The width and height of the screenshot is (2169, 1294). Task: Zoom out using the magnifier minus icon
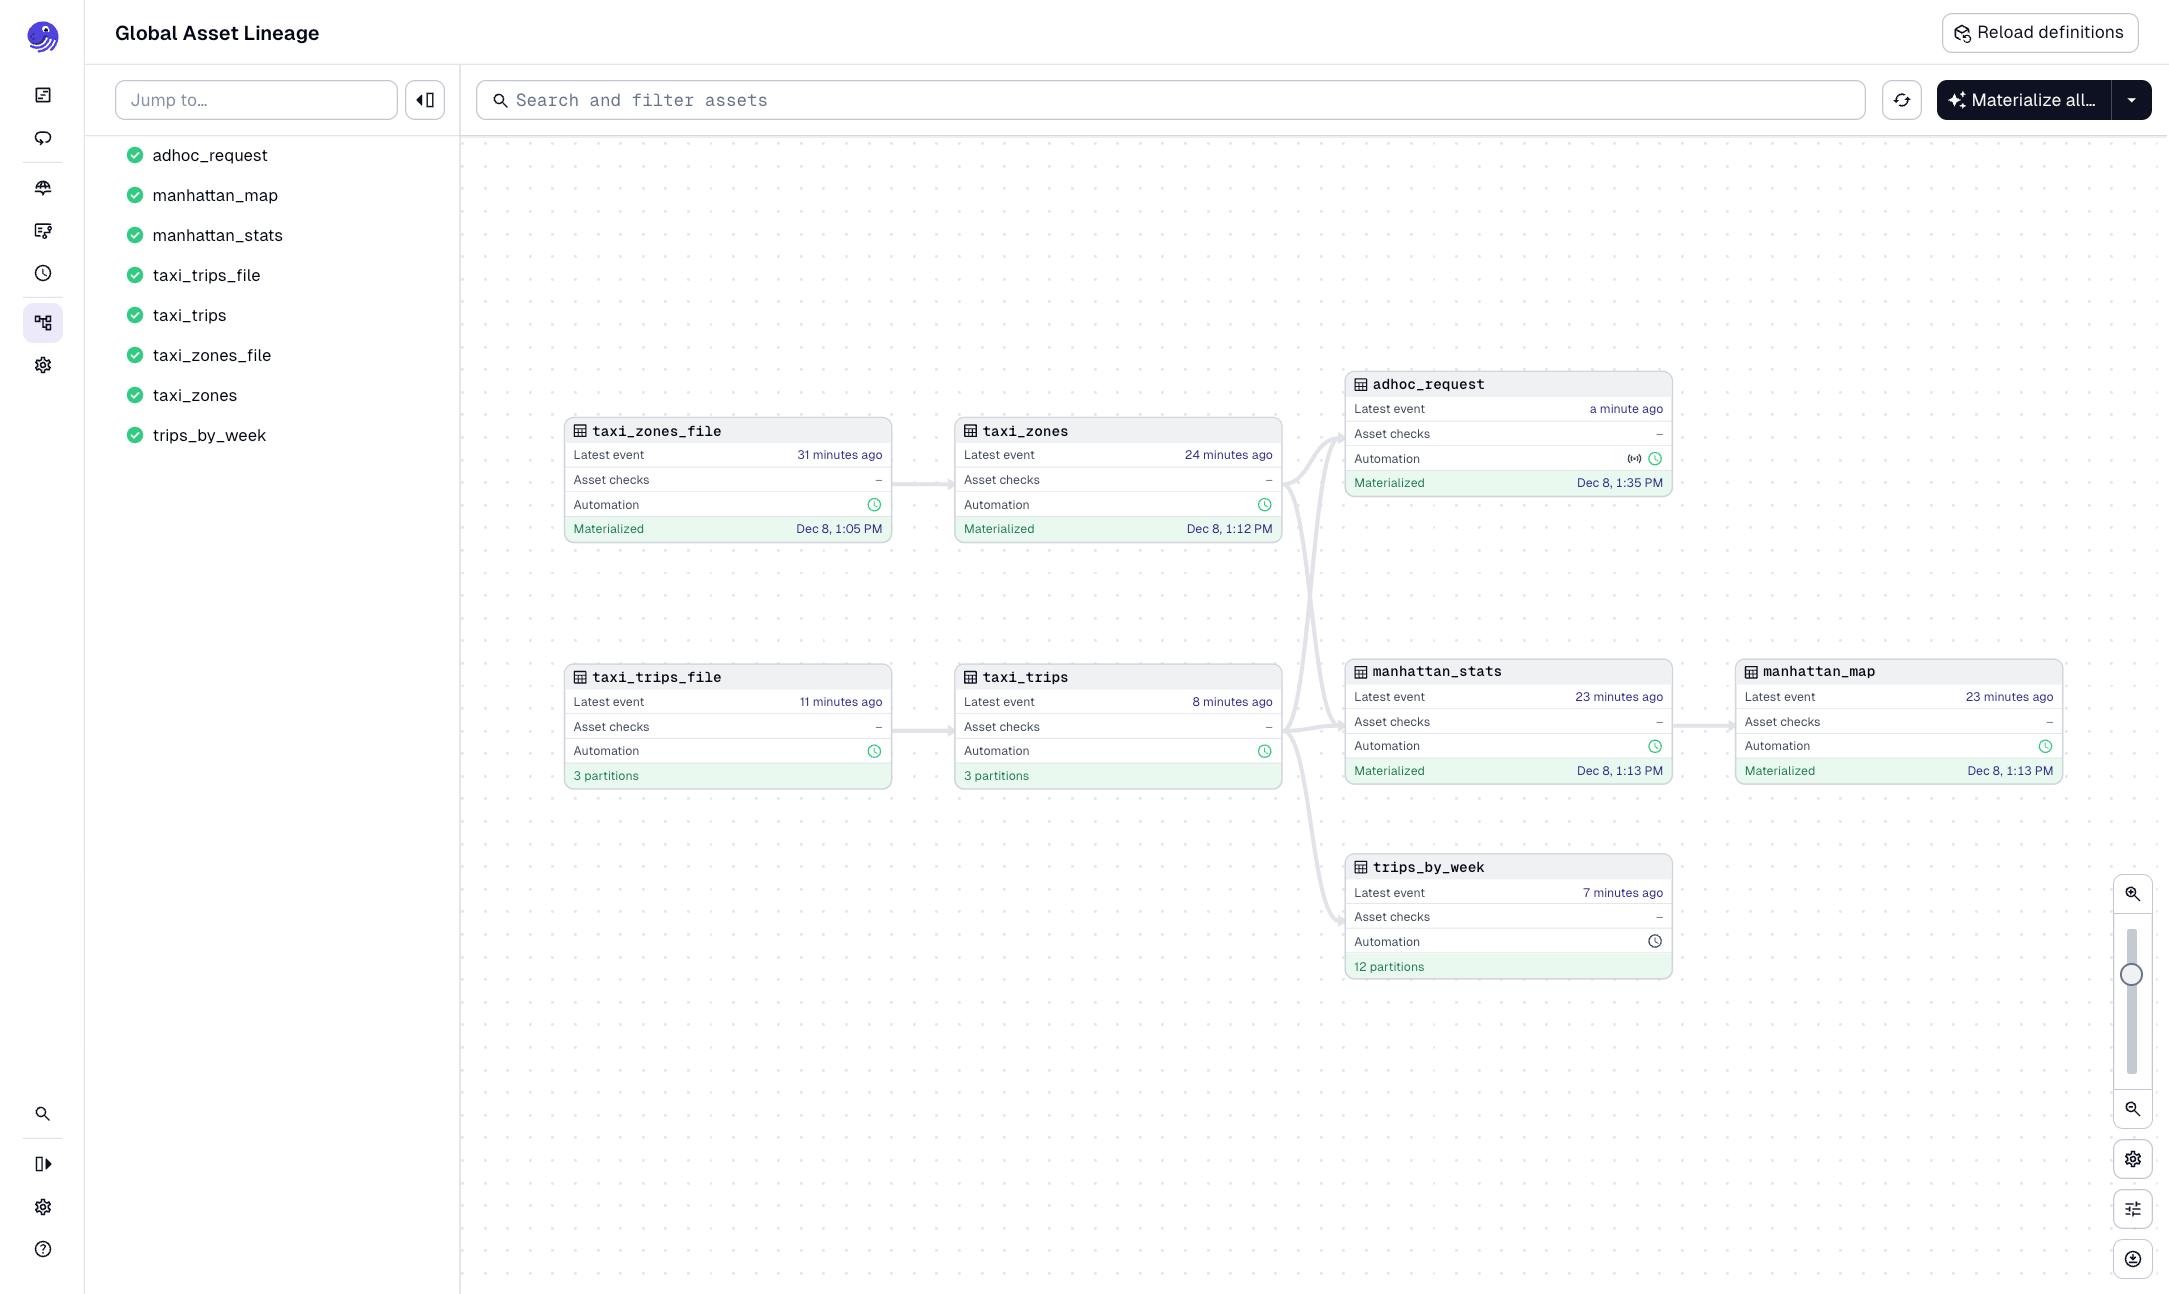(x=2132, y=1109)
